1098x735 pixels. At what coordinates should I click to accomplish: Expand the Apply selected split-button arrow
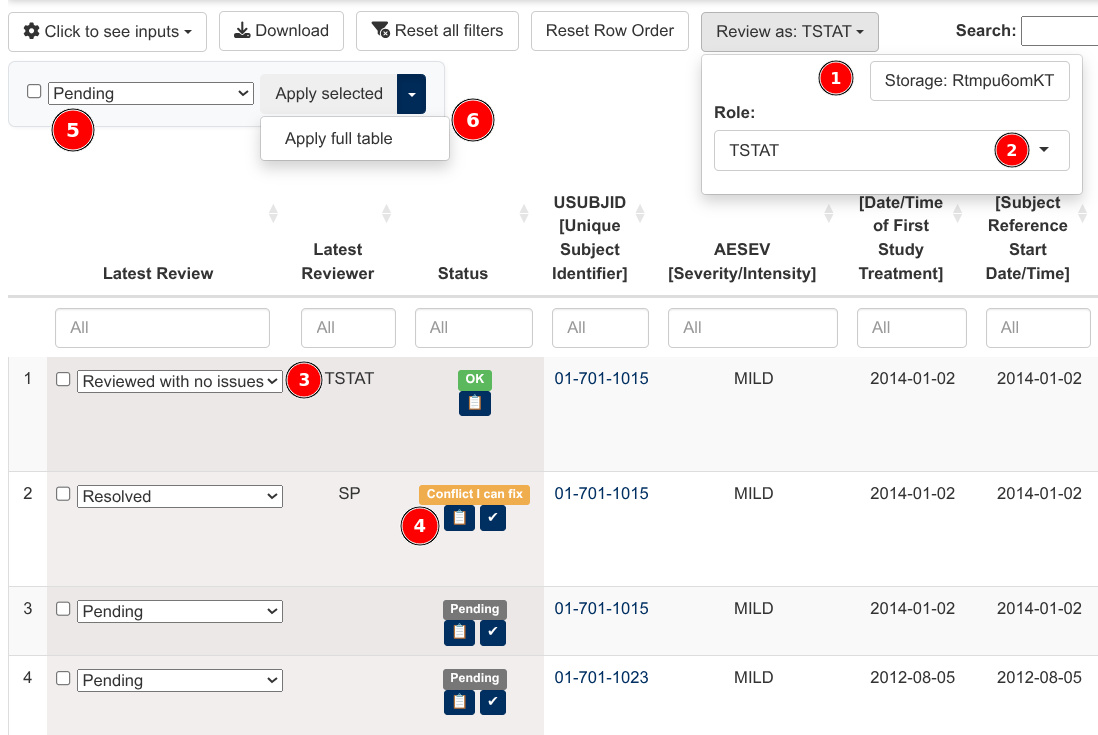(x=411, y=94)
